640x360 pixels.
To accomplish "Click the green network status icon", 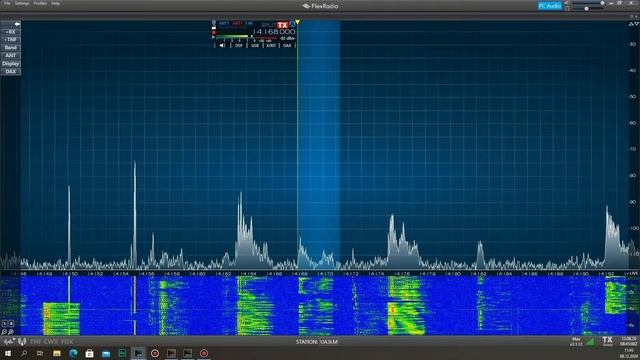I will (x=590, y=342).
